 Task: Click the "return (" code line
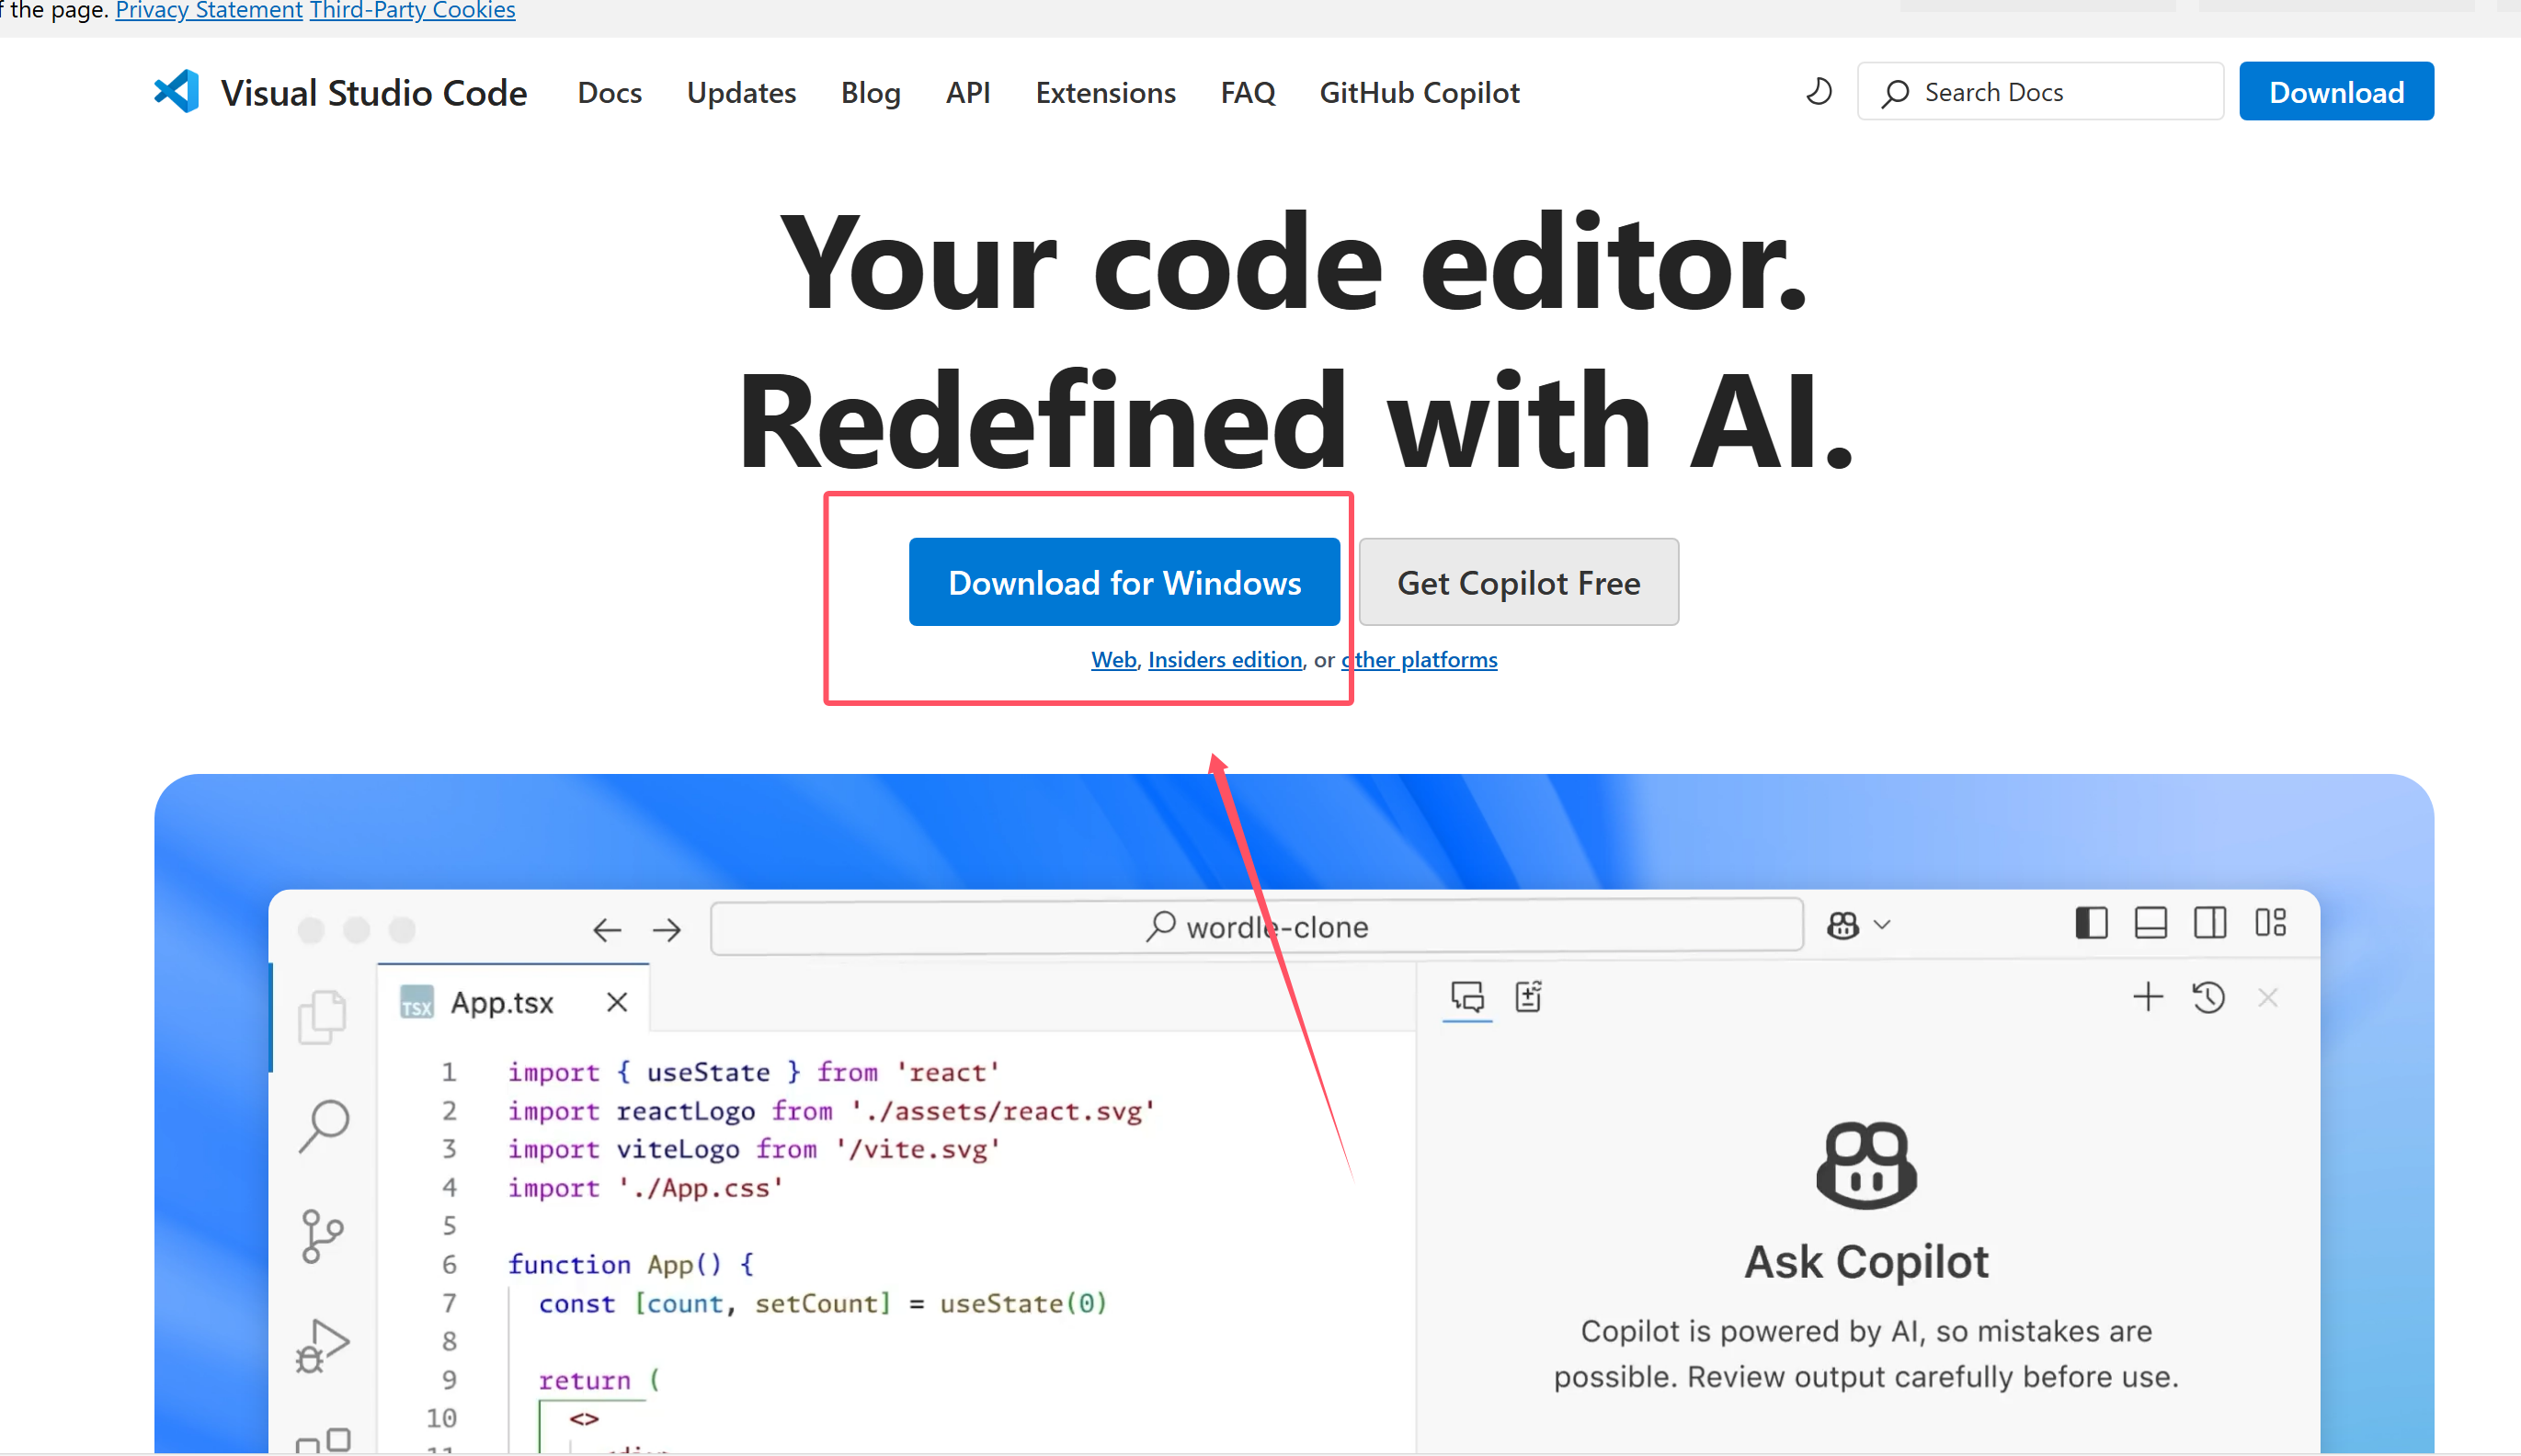tap(599, 1381)
